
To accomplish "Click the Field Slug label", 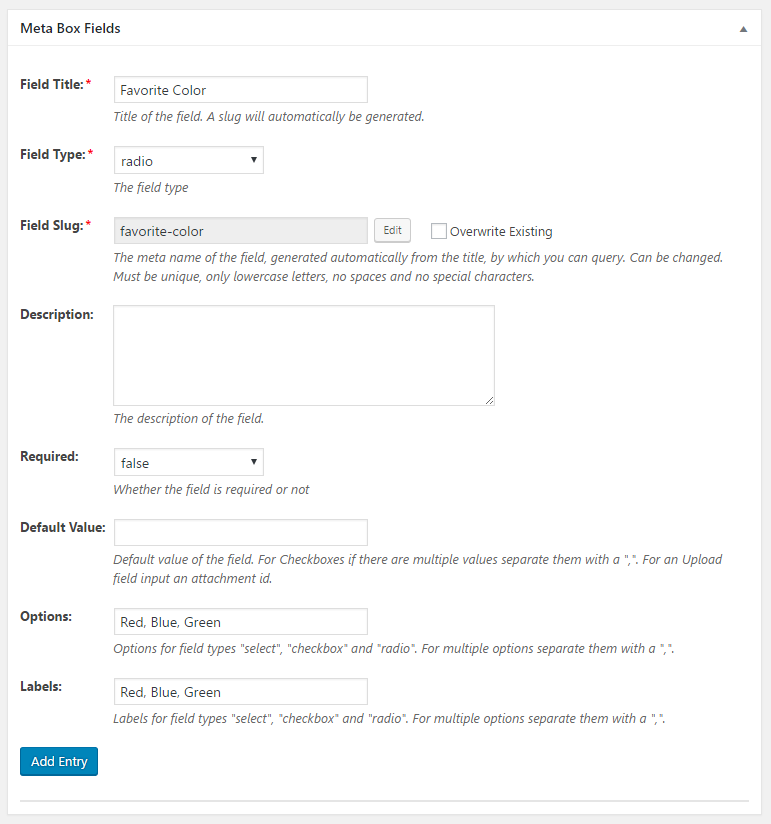I will 52,225.
